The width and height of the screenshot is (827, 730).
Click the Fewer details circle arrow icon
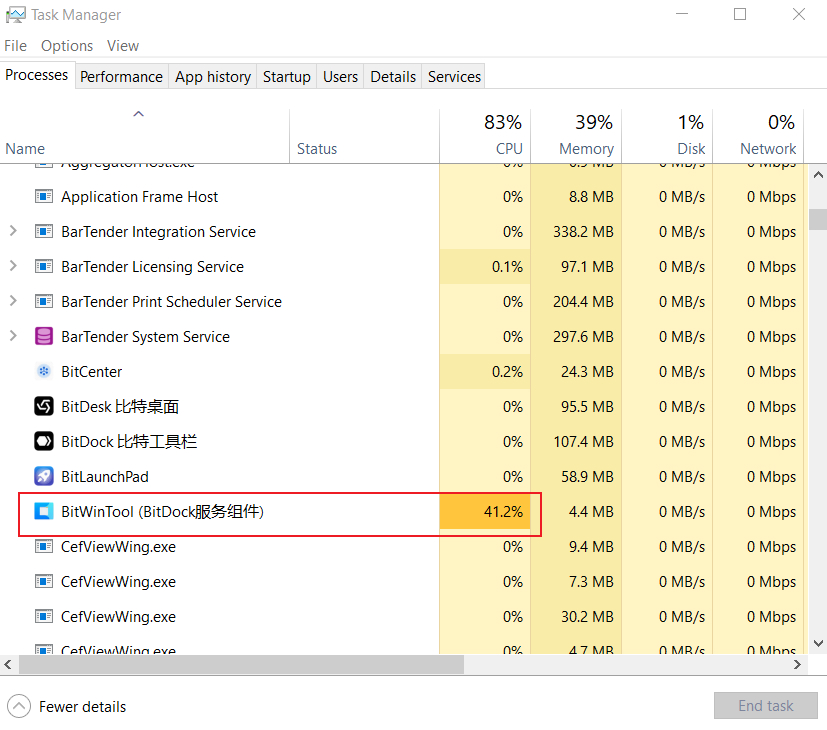tap(19, 706)
